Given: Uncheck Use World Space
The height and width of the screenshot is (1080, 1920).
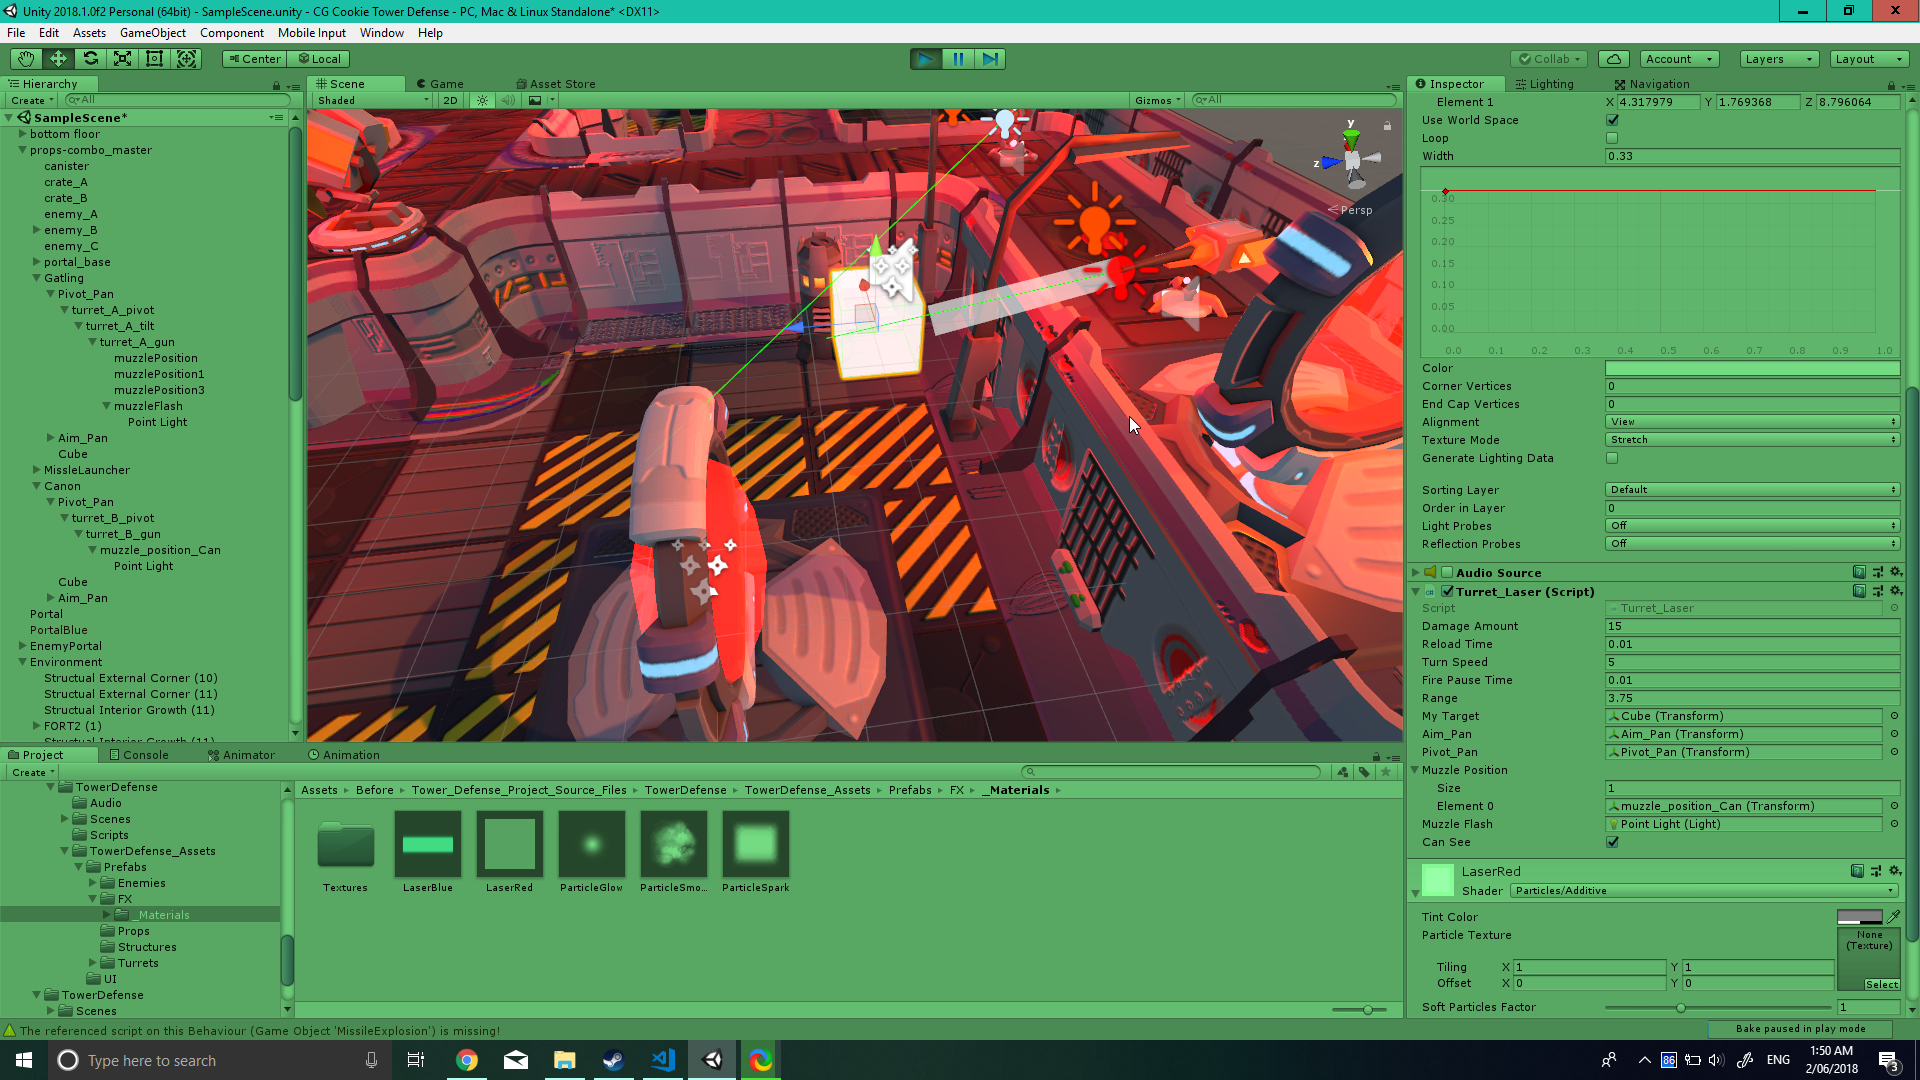Looking at the screenshot, I should (1611, 119).
